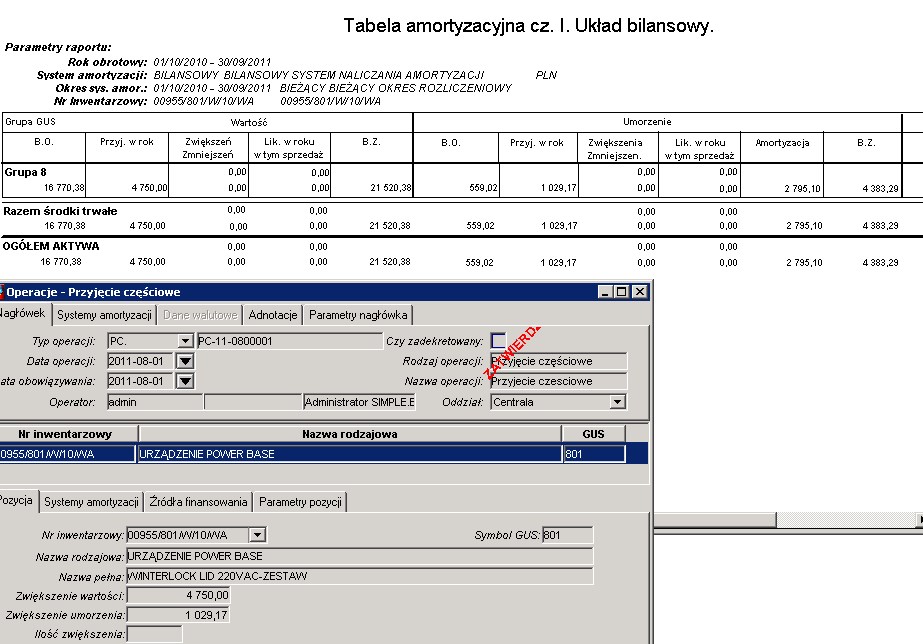Open the Adnotacje tab
This screenshot has width=923, height=644.
tap(273, 315)
